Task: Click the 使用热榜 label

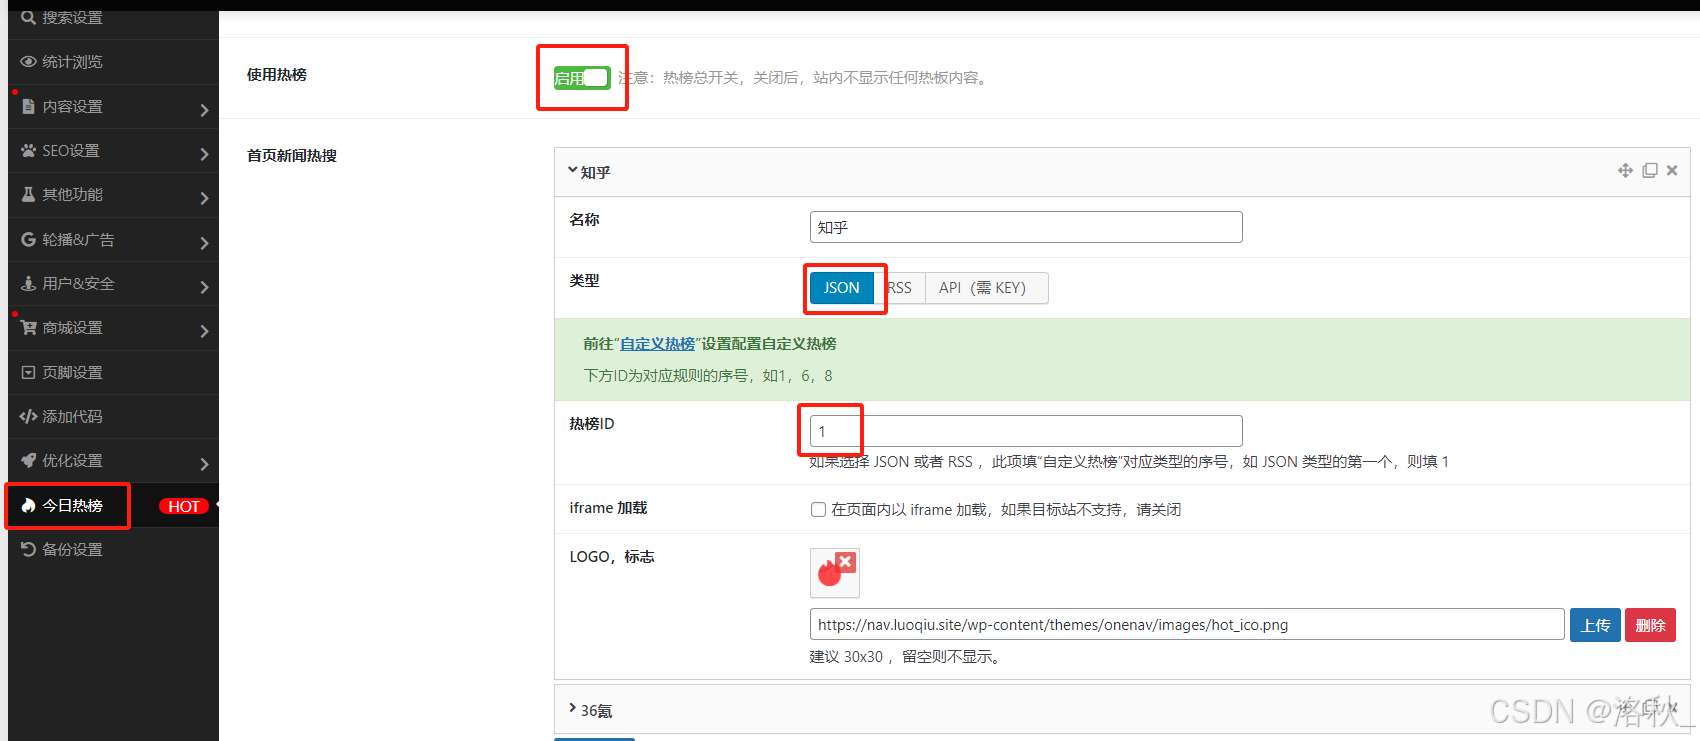Action: [x=277, y=75]
